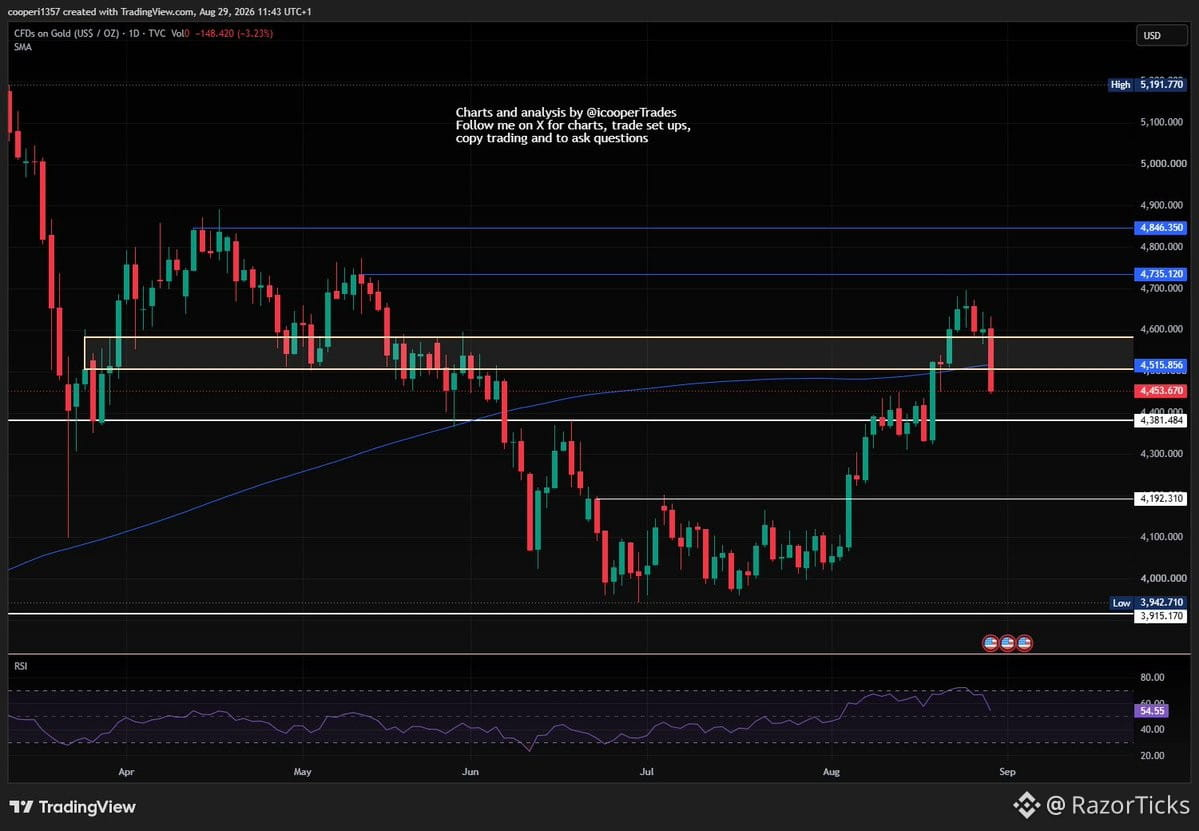Click 4,800.000 on the price scale
Image resolution: width=1199 pixels, height=831 pixels.
click(x=1163, y=247)
